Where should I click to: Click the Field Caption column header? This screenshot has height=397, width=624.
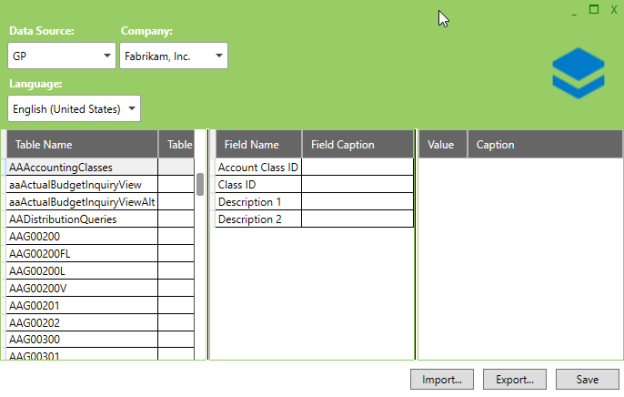[358, 144]
